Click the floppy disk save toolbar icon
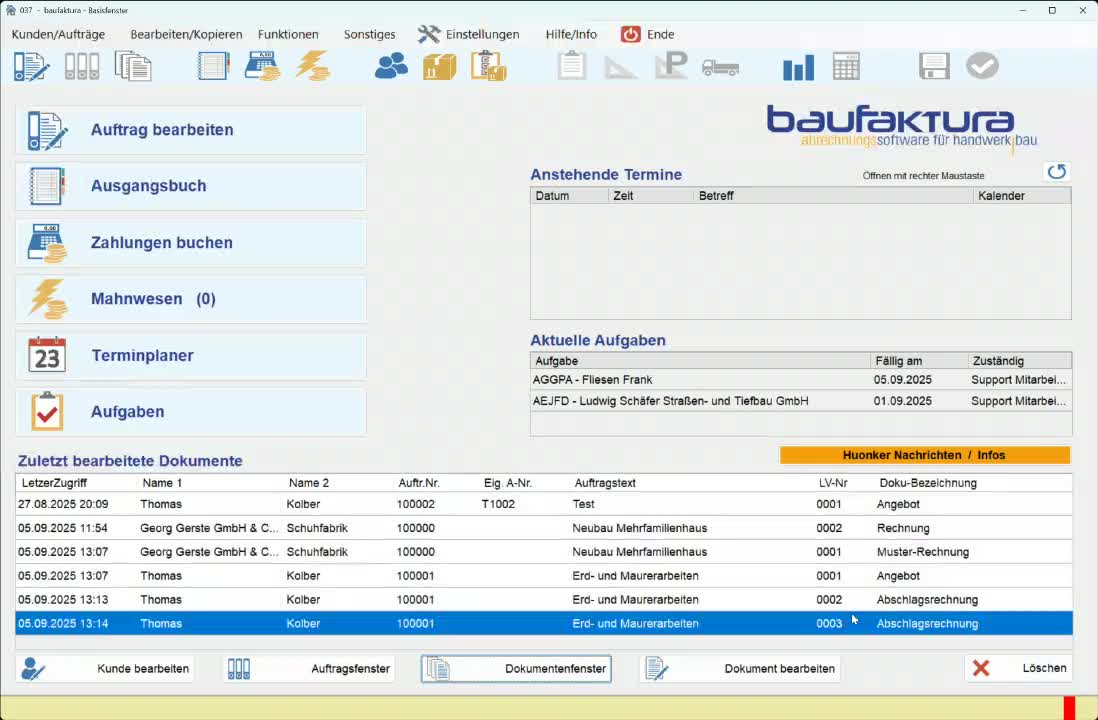 [x=934, y=67]
